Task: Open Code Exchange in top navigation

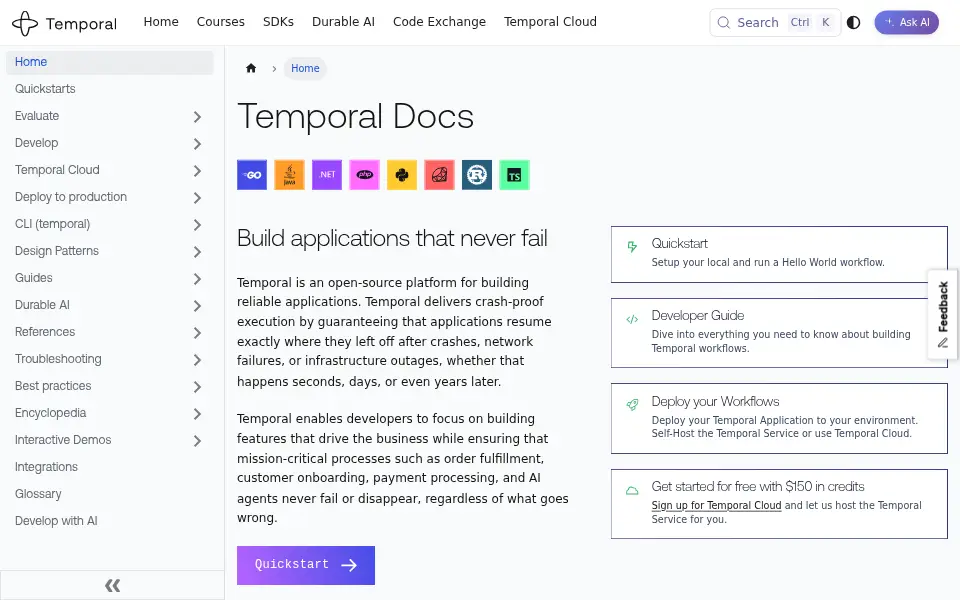Action: tap(439, 22)
